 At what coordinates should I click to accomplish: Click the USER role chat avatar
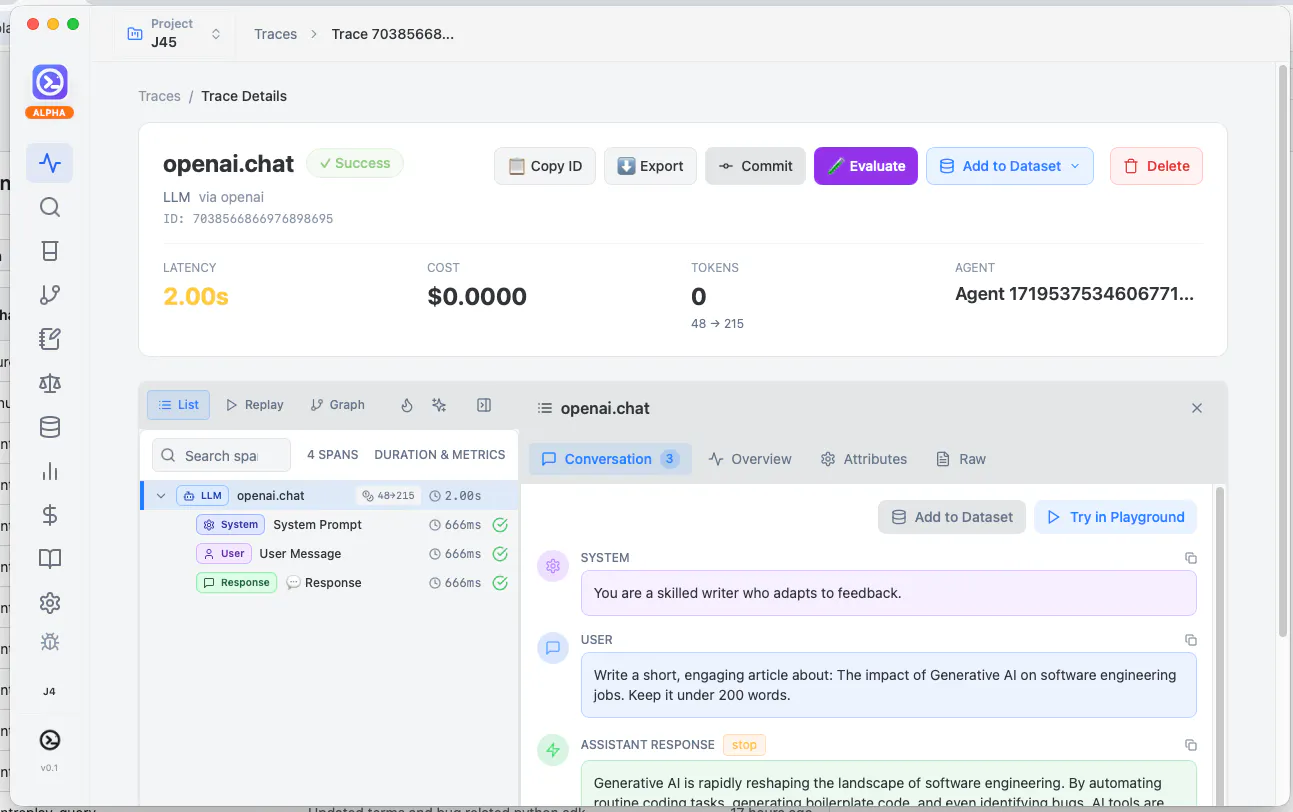click(553, 648)
